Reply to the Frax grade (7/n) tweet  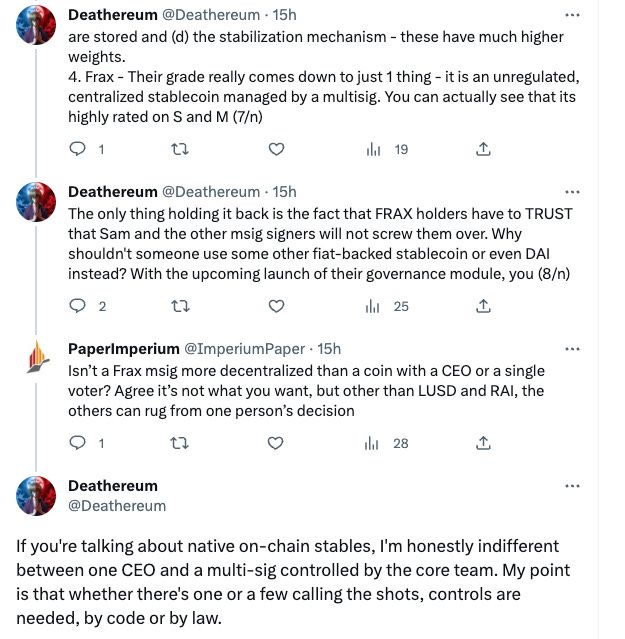point(78,150)
